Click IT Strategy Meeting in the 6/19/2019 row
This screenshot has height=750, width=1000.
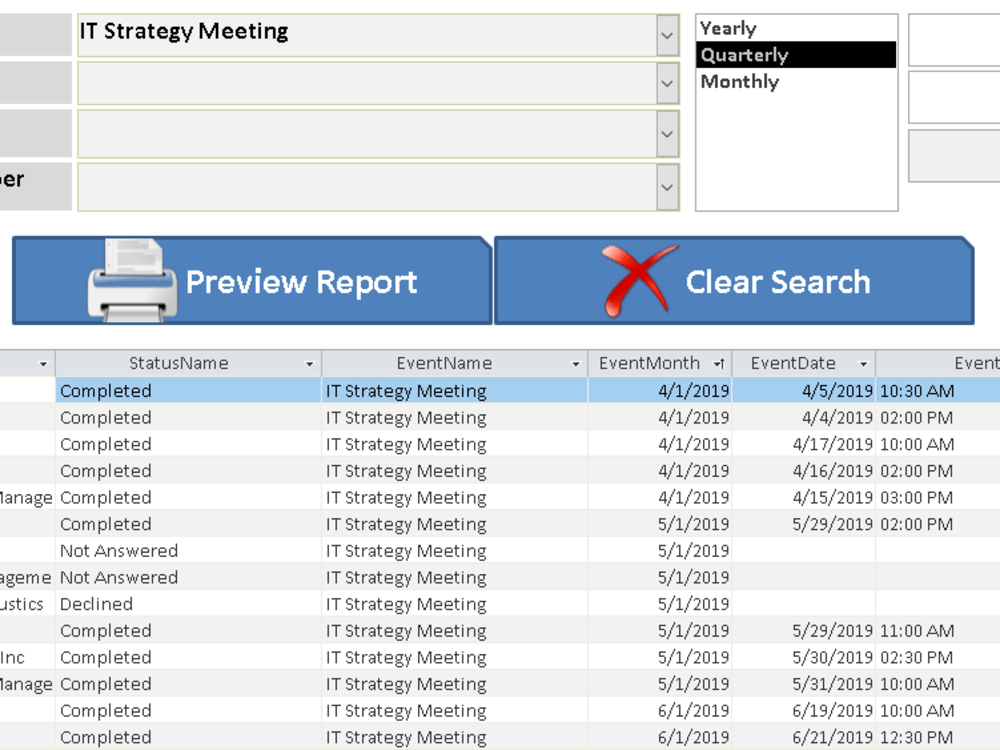455,710
